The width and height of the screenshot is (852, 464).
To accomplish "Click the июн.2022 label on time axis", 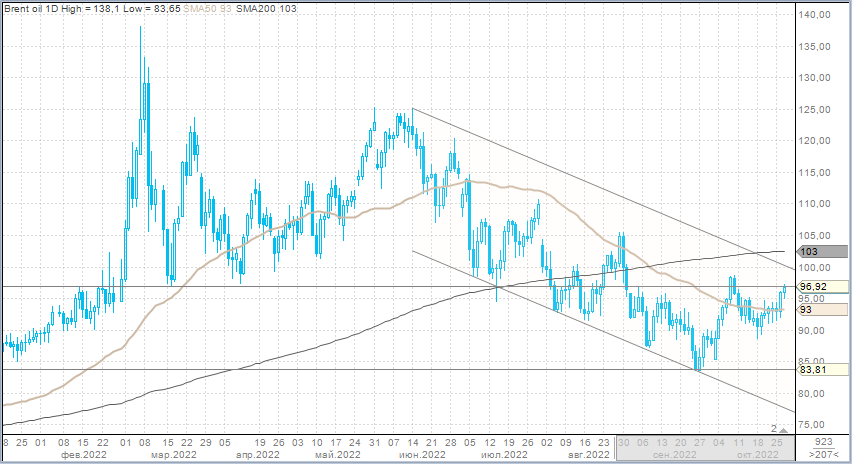I will click(422, 454).
